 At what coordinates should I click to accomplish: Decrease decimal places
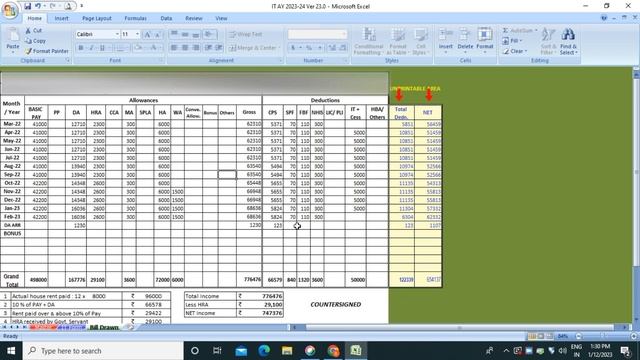tap(343, 48)
